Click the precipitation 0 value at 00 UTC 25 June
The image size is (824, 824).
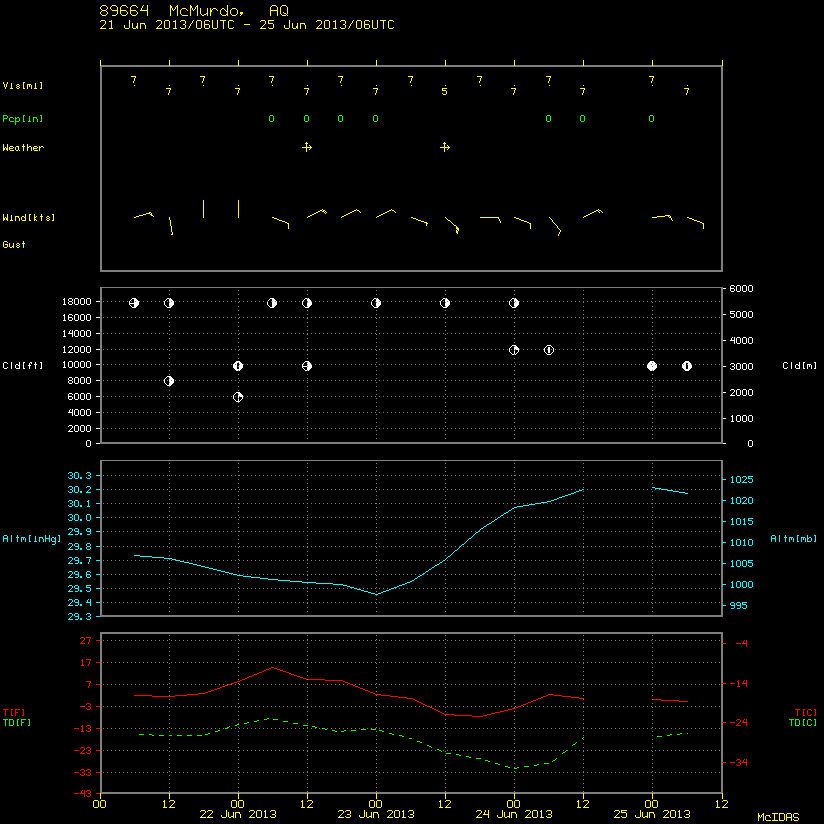[652, 119]
